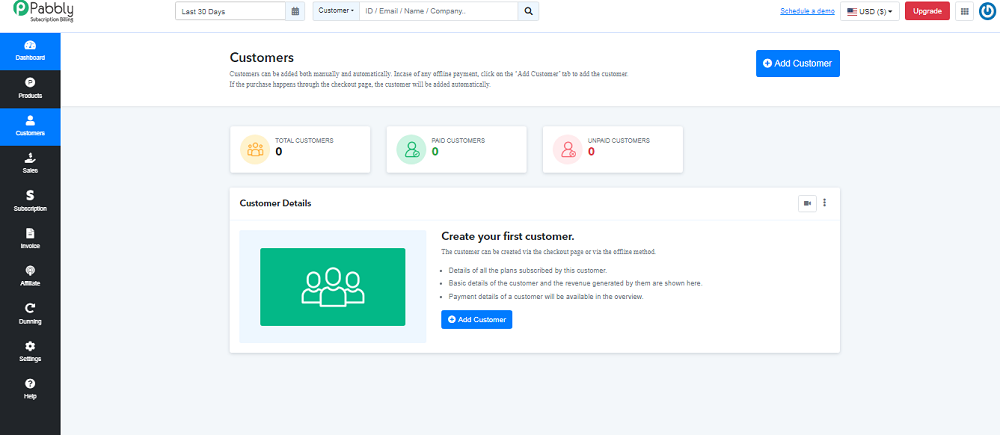Select the Customers sidebar item
Screen dimensions: 1000x435
click(30, 126)
